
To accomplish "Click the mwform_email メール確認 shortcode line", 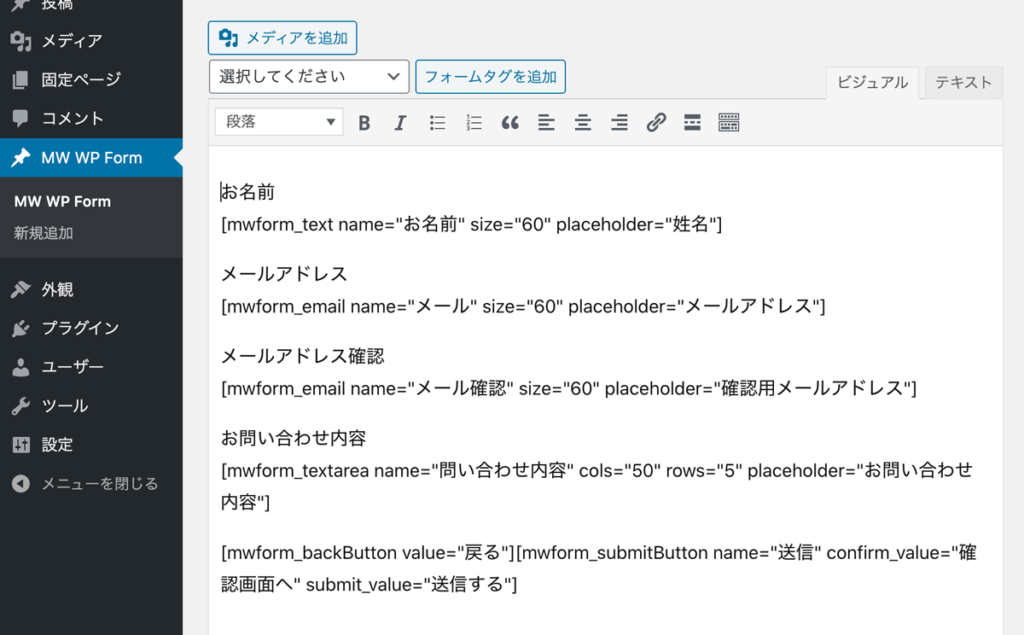I will [x=569, y=389].
